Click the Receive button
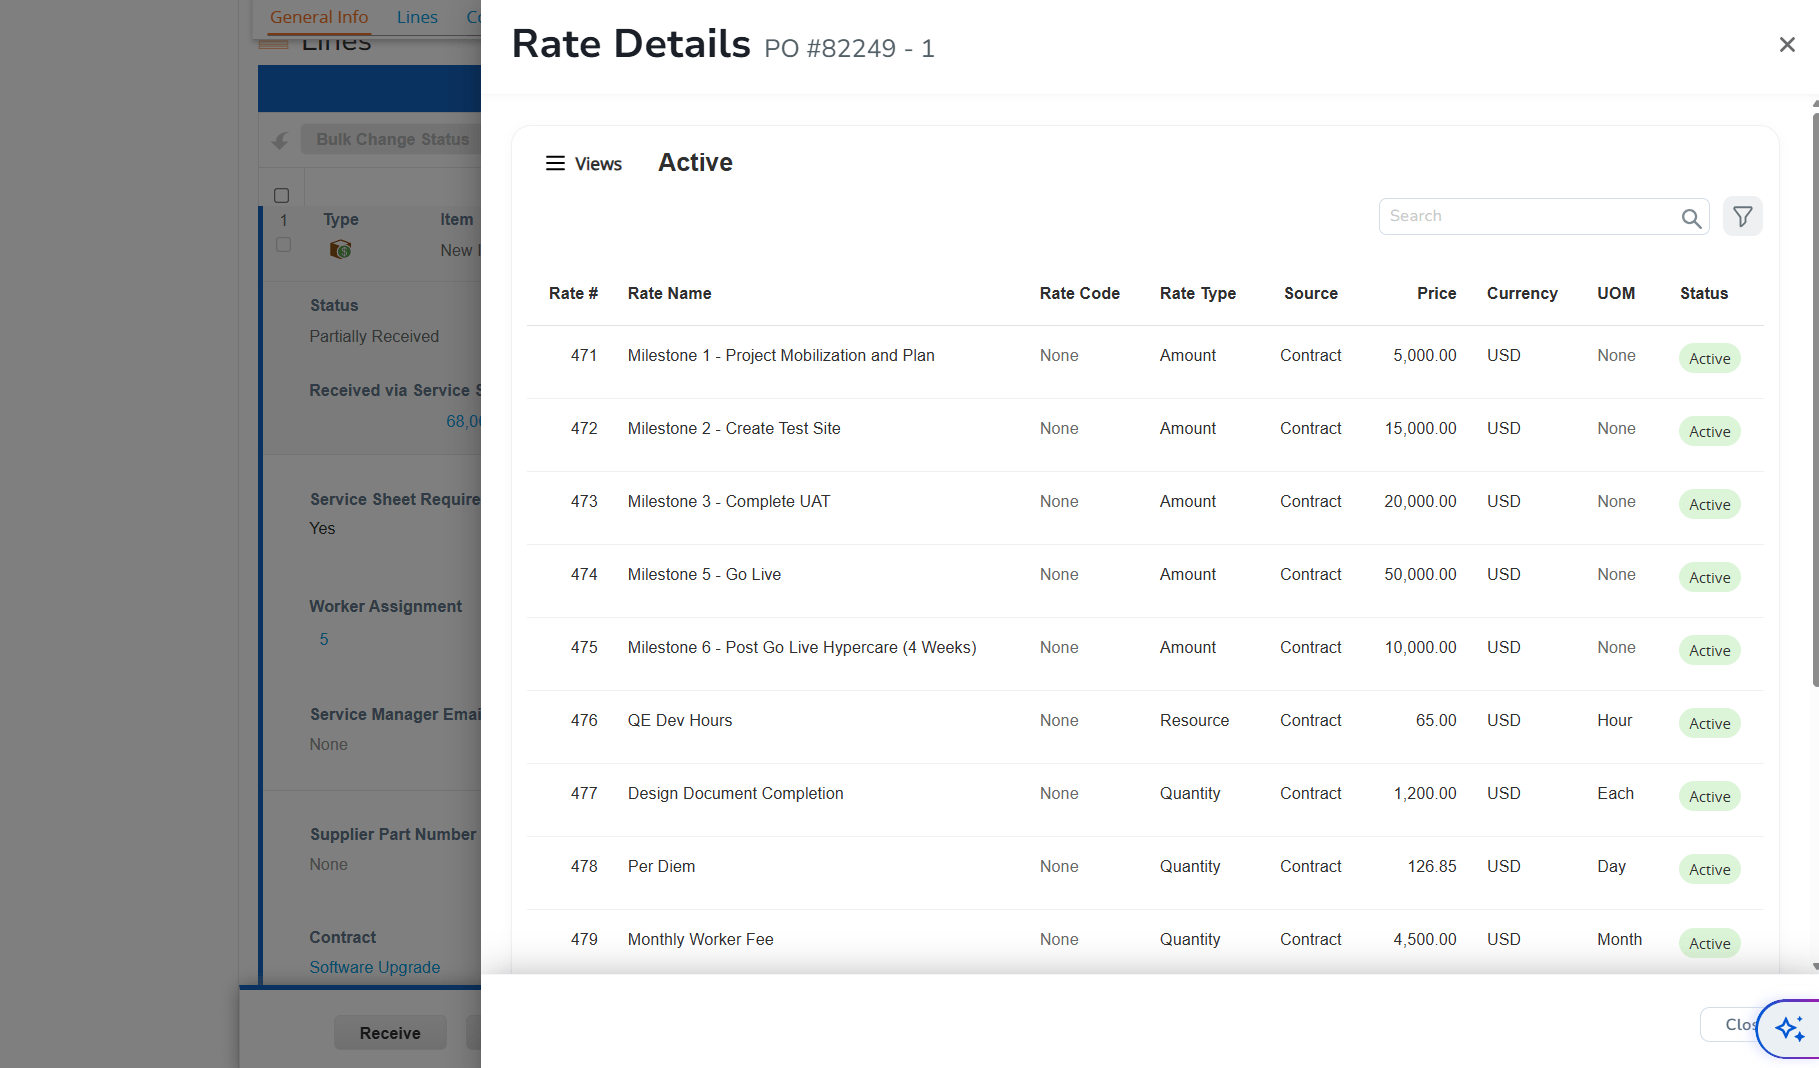The height and width of the screenshot is (1068, 1819). pos(390,1033)
